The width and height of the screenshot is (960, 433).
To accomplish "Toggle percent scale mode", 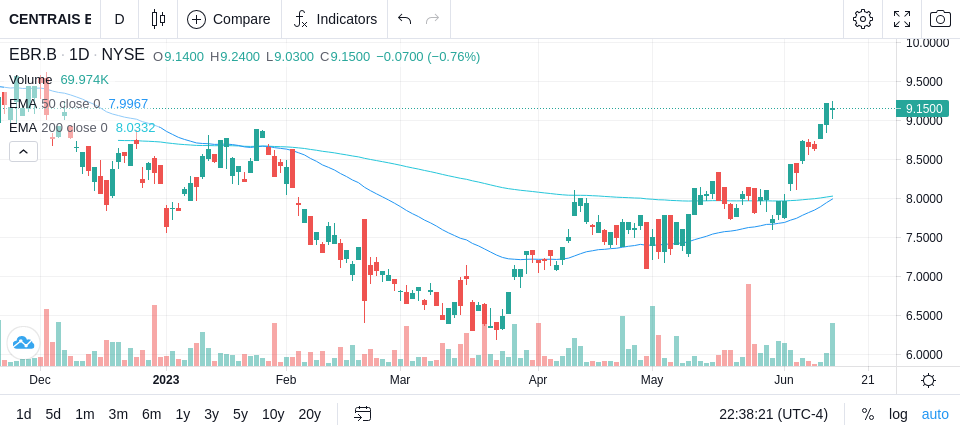I will 868,414.
